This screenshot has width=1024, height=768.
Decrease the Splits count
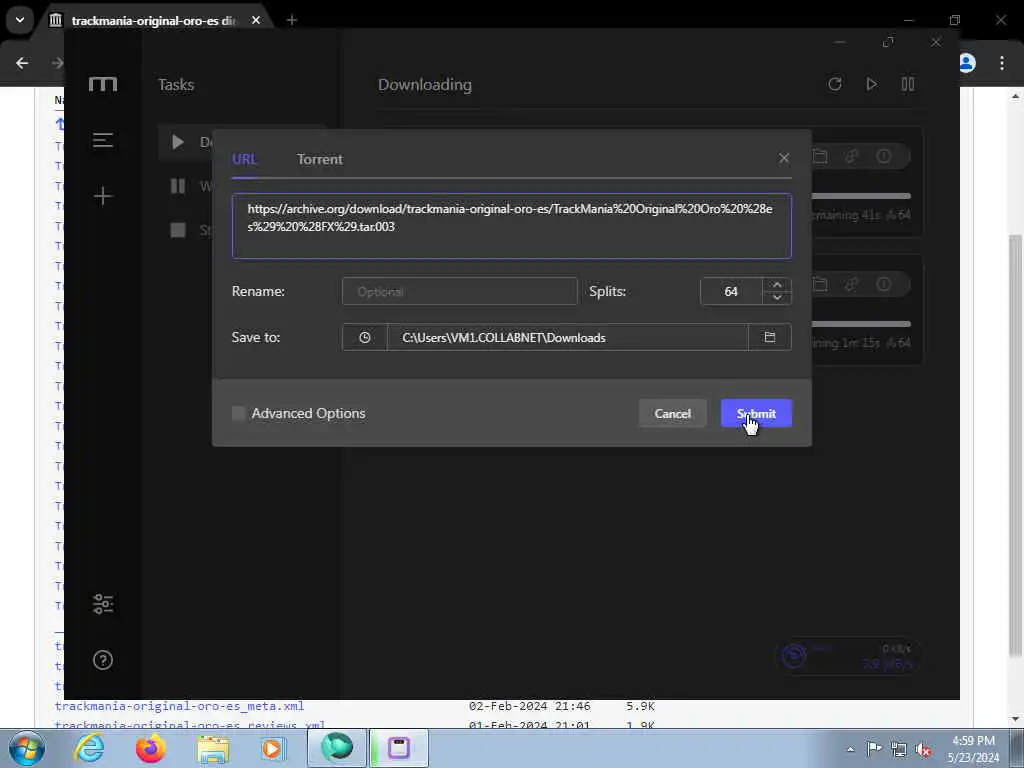coord(776,298)
